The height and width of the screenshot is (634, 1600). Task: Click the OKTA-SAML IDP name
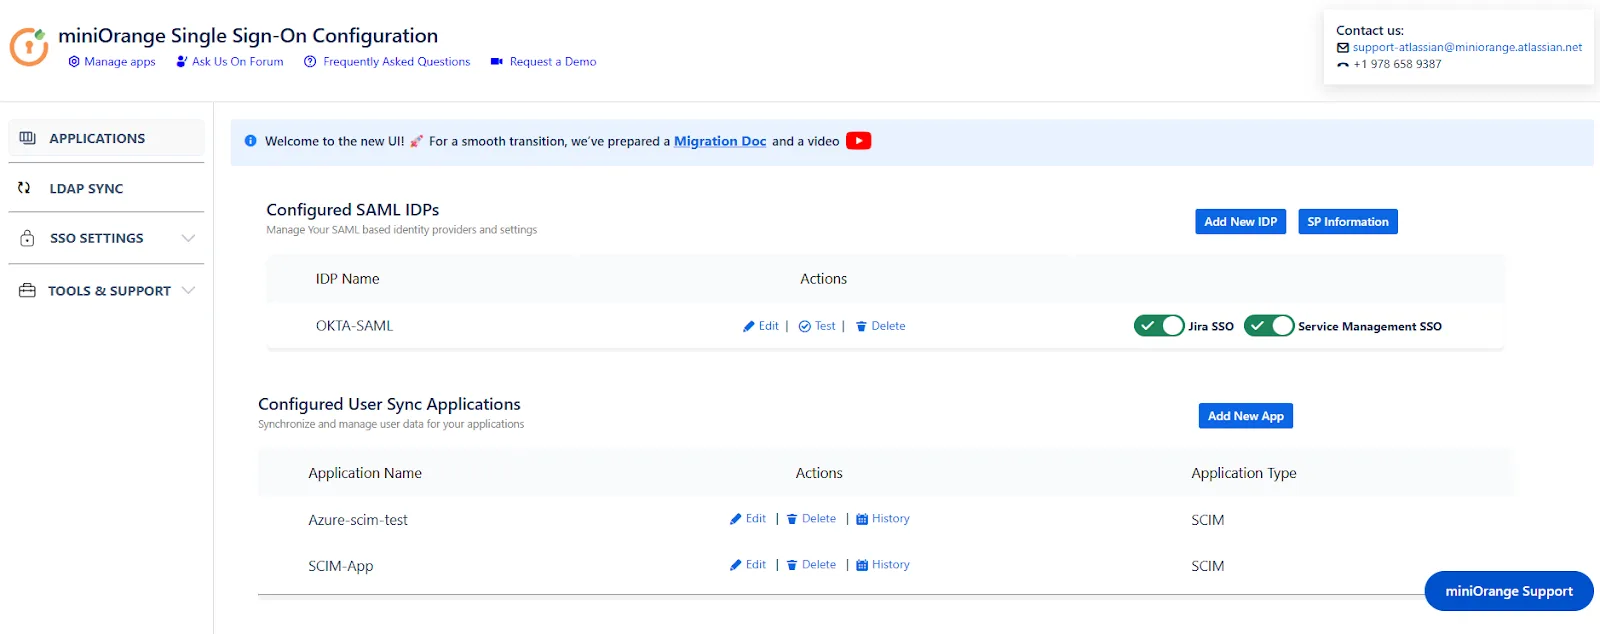355,326
